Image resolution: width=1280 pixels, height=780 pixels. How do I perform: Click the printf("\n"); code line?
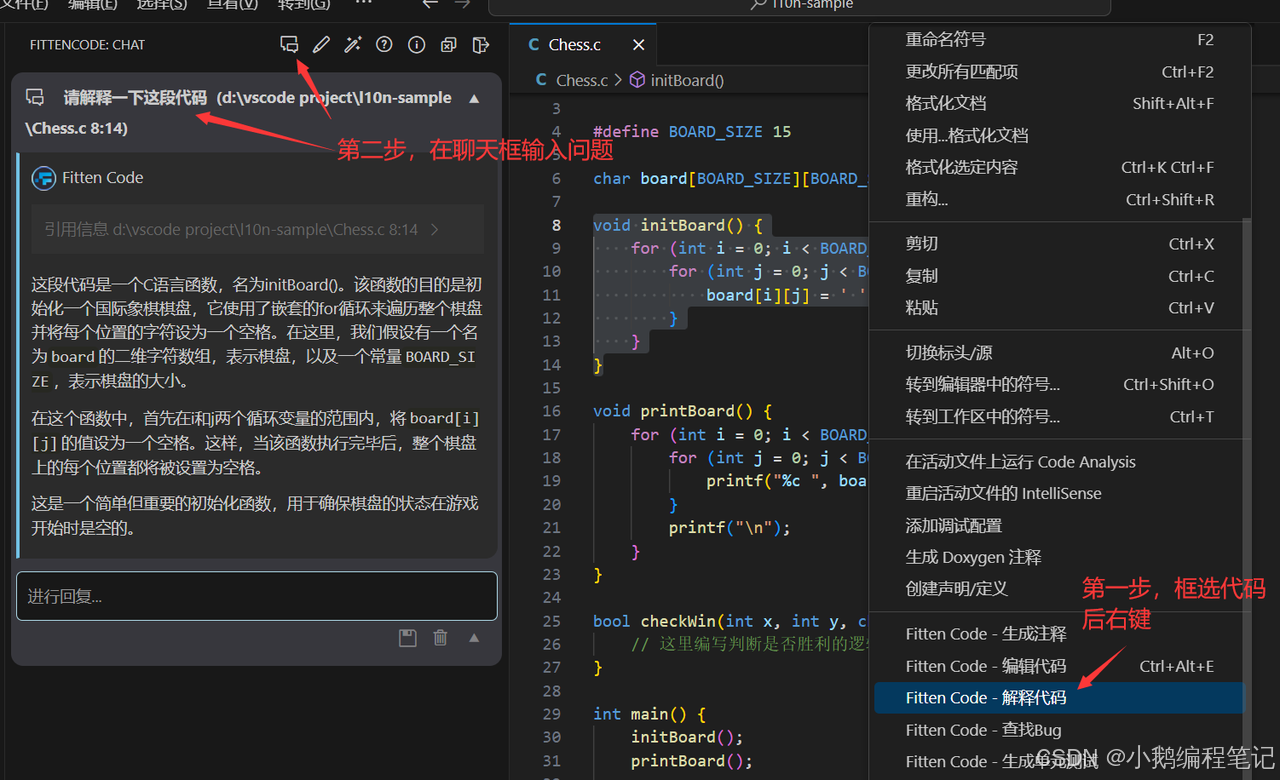730,528
